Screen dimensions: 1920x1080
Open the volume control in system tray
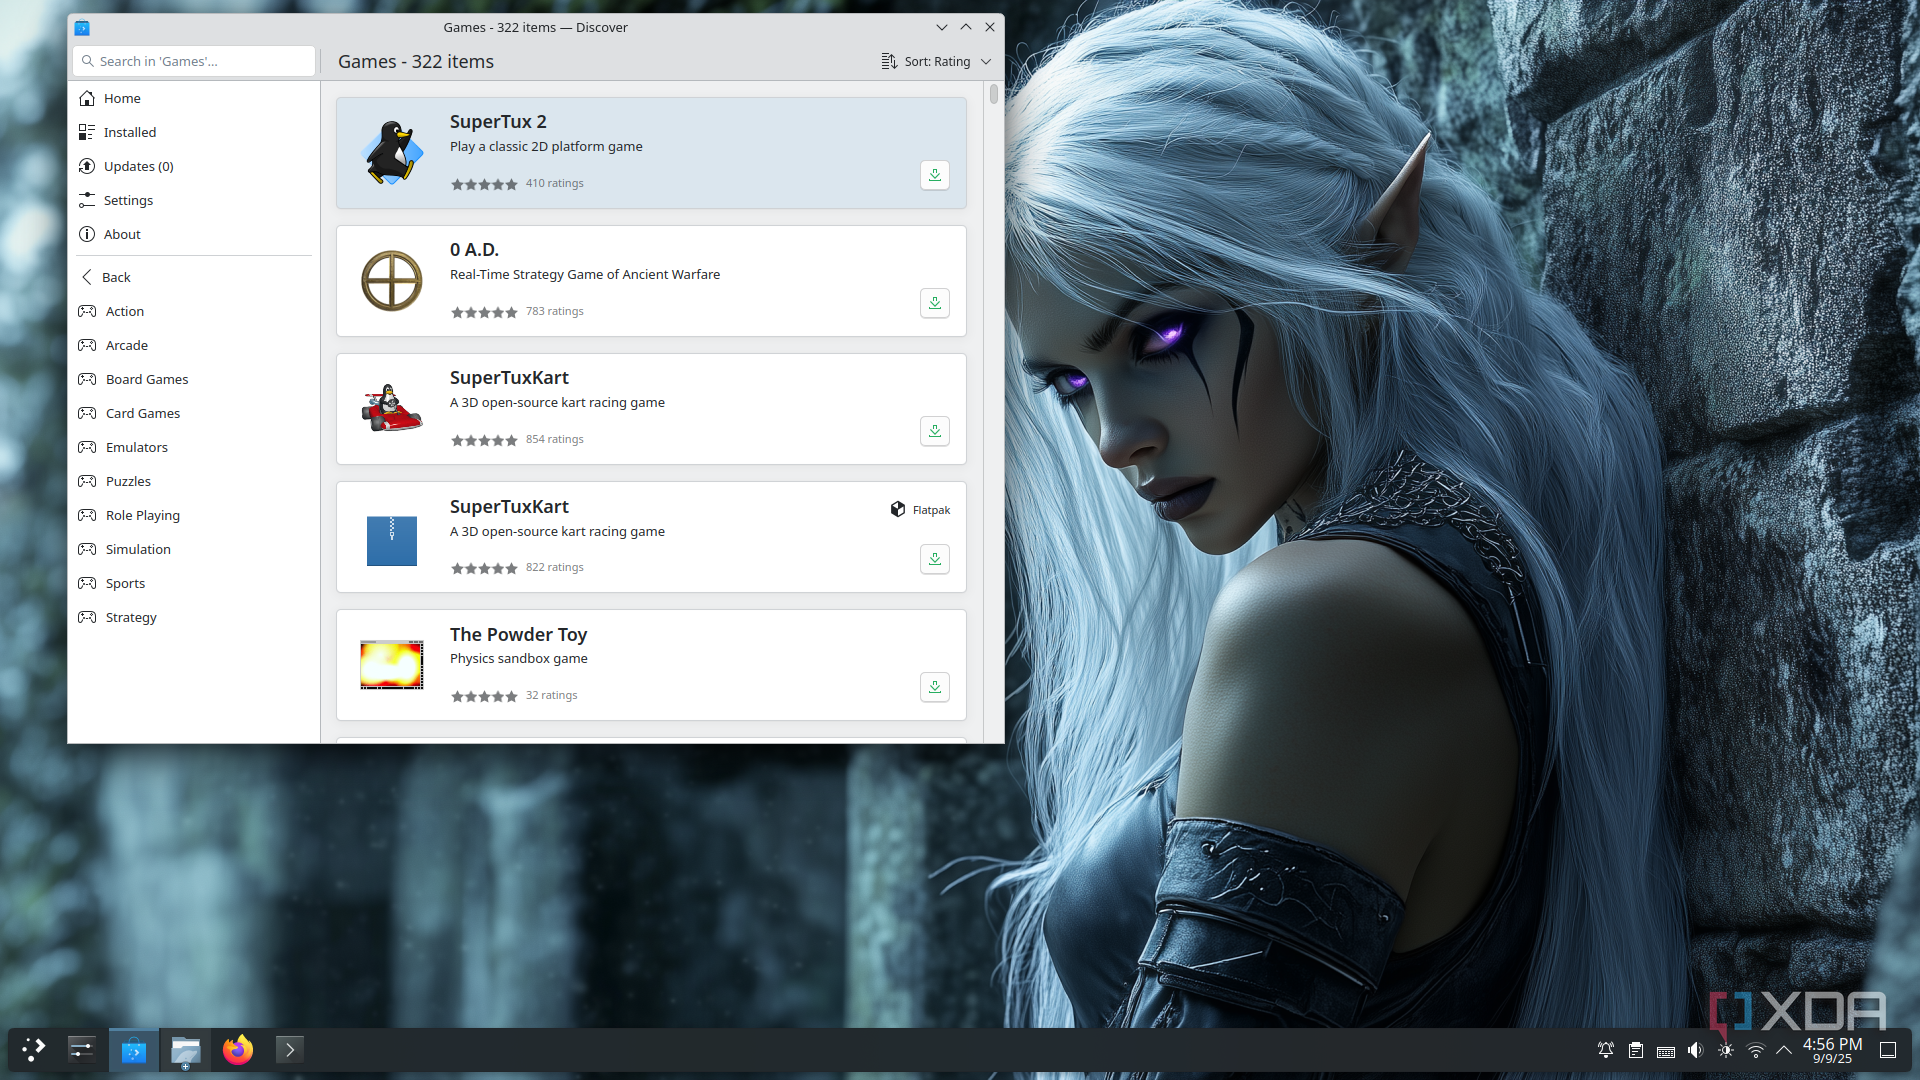[1695, 1050]
